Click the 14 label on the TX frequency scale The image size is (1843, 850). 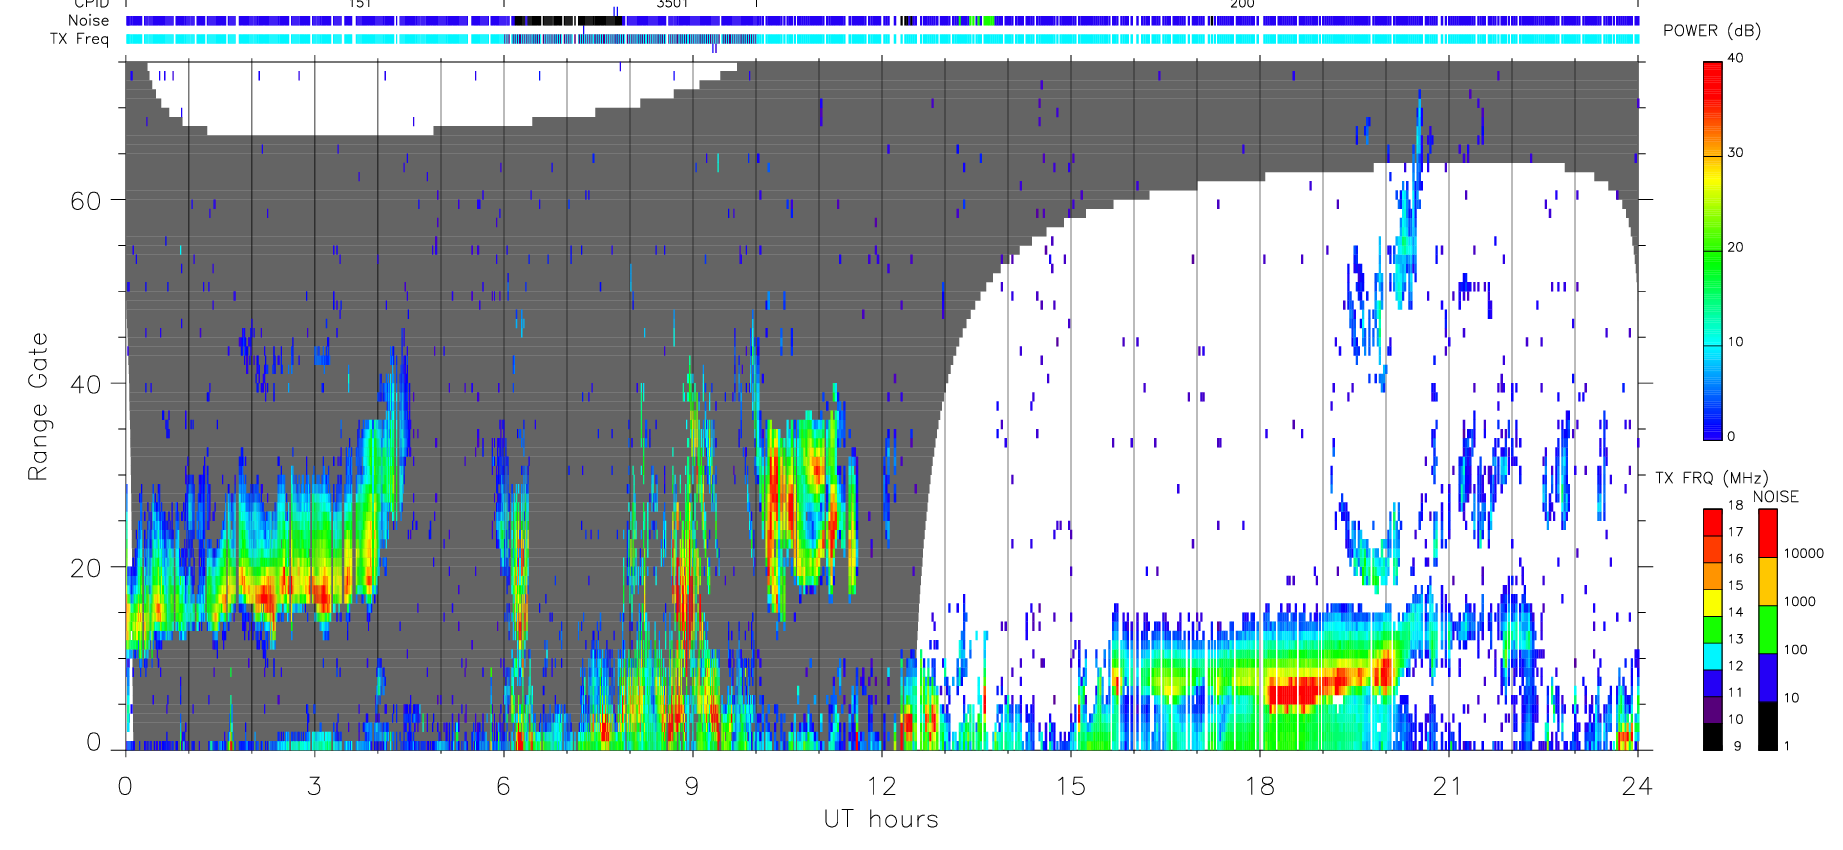(x=1735, y=612)
